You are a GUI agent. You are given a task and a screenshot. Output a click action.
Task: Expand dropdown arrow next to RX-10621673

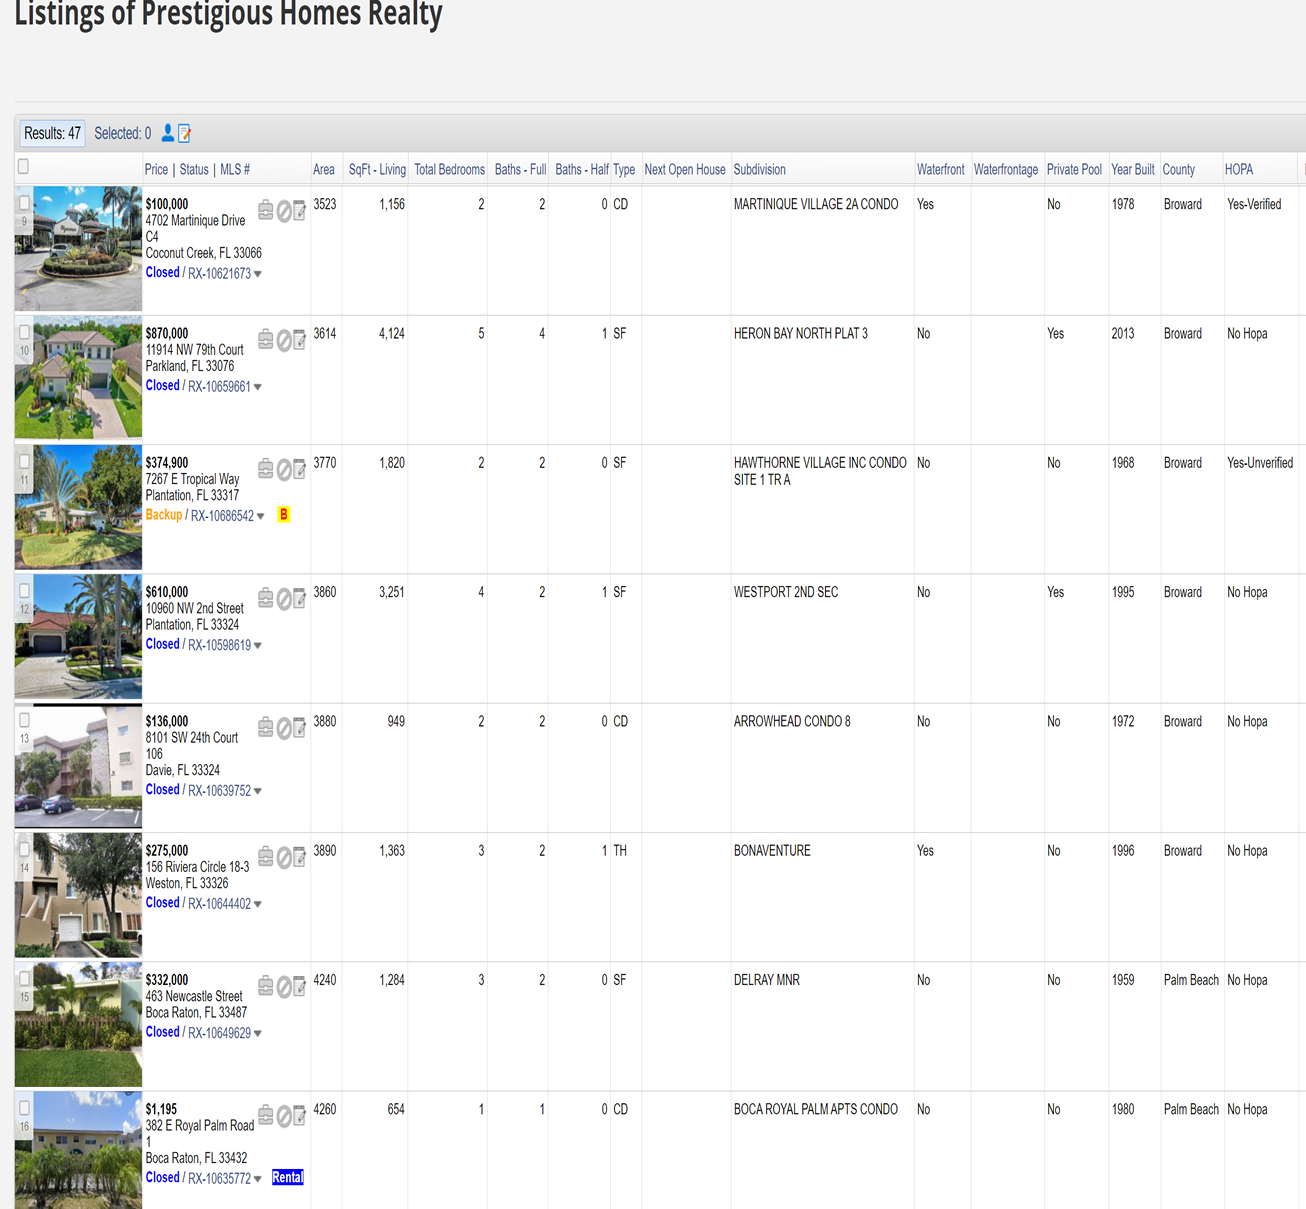[x=258, y=274]
